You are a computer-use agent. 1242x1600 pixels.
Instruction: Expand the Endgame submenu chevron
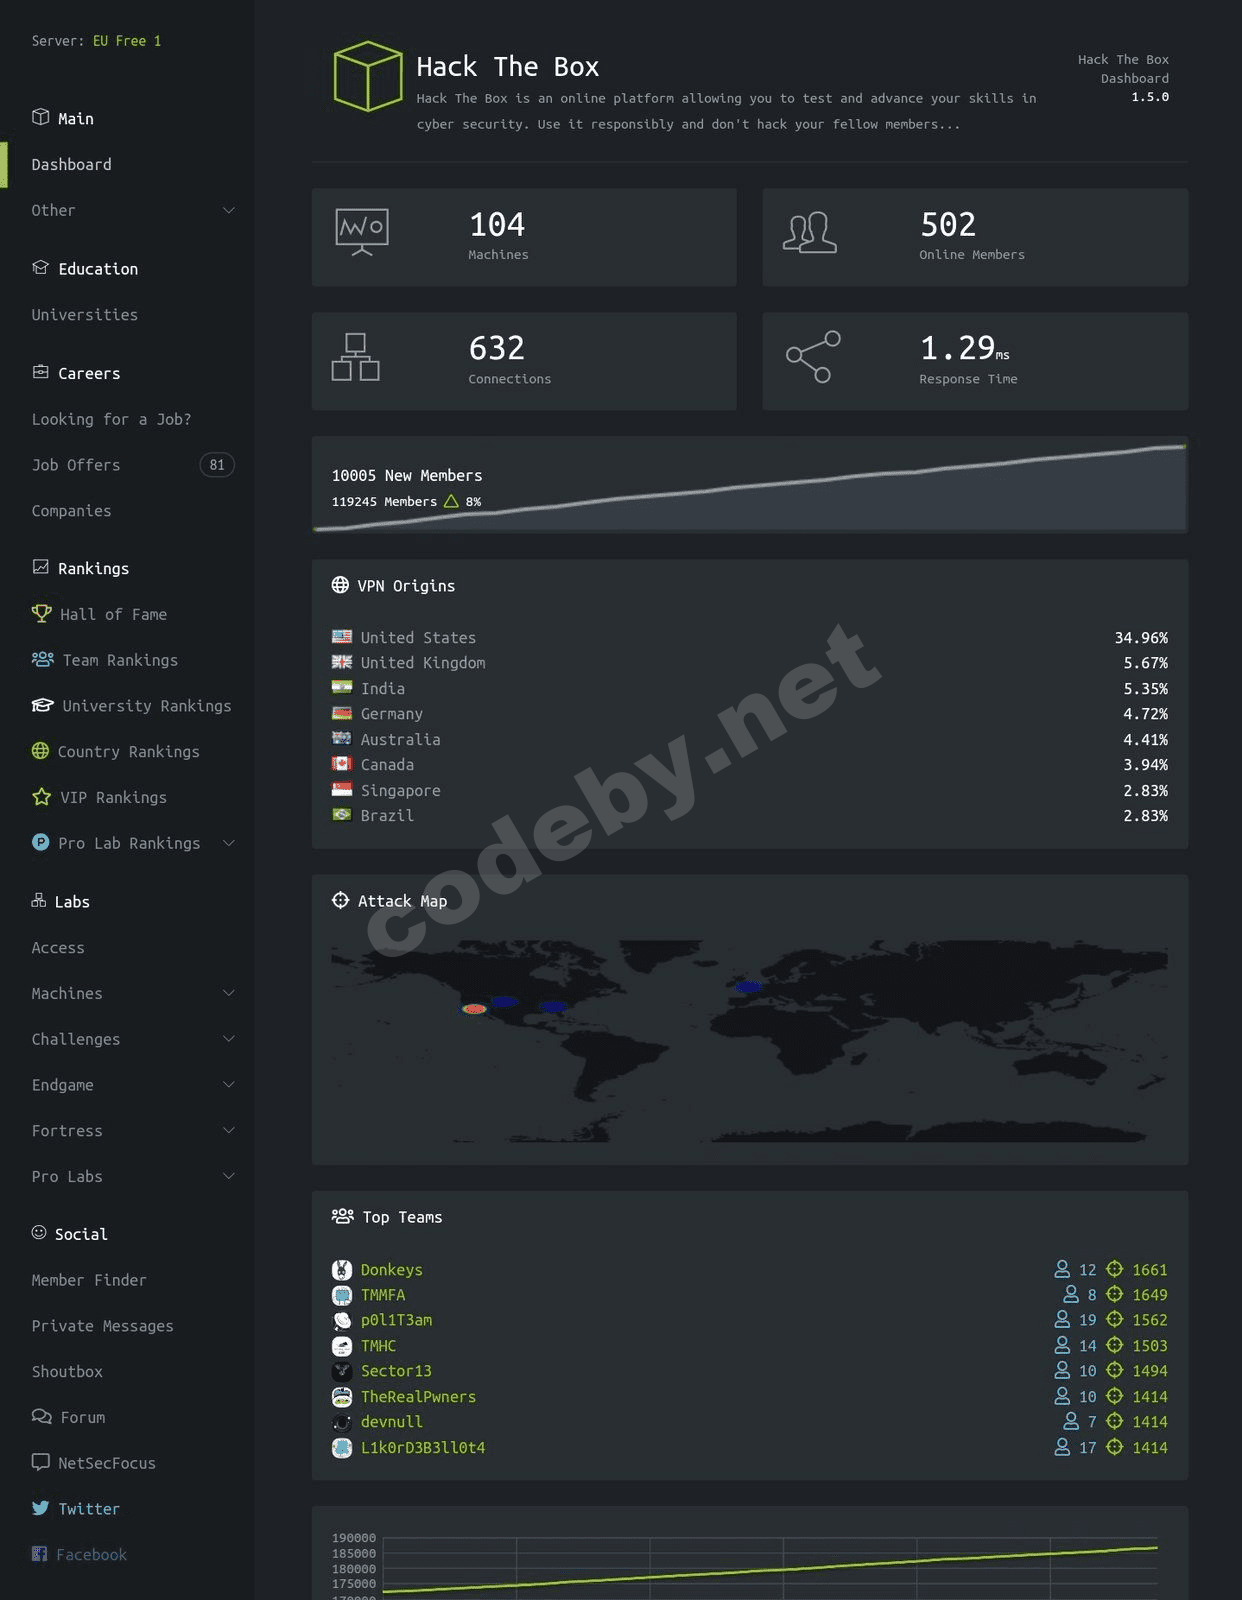point(228,1085)
